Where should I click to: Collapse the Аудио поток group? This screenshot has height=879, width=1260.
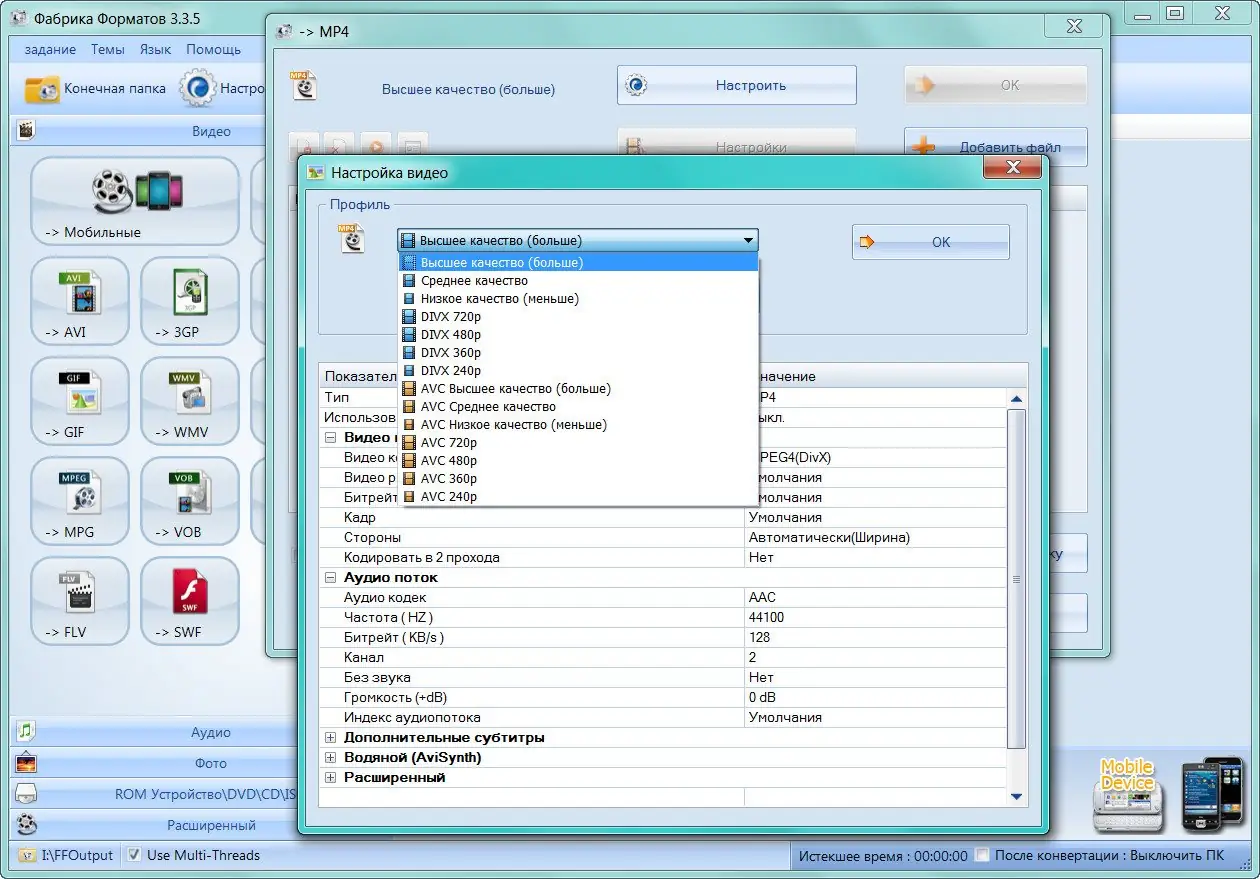point(330,577)
